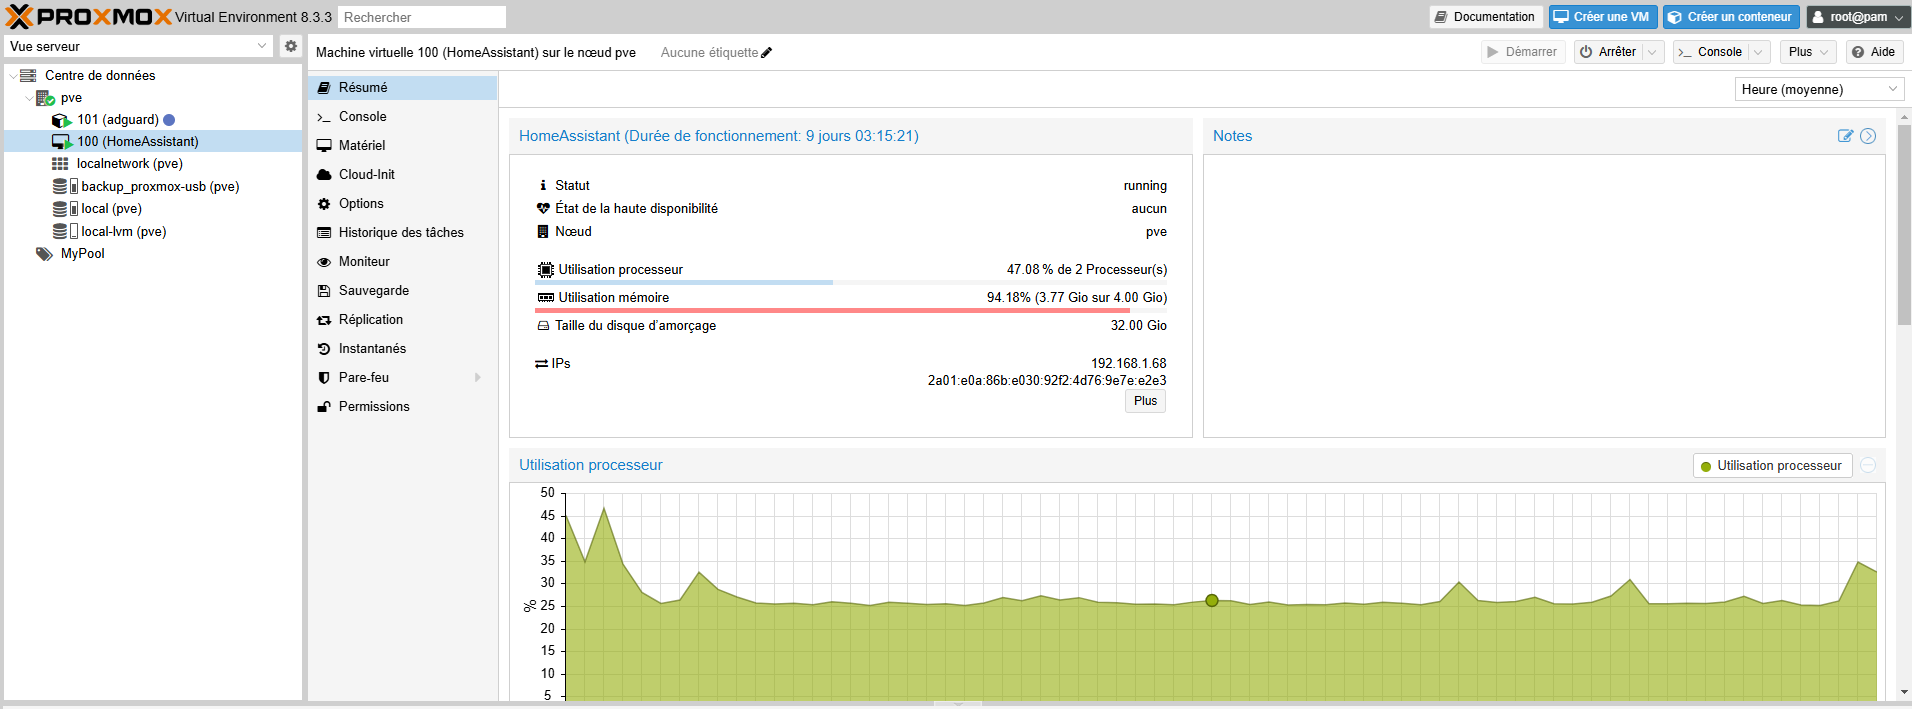Open the Vue serveur dropdown

[138, 46]
